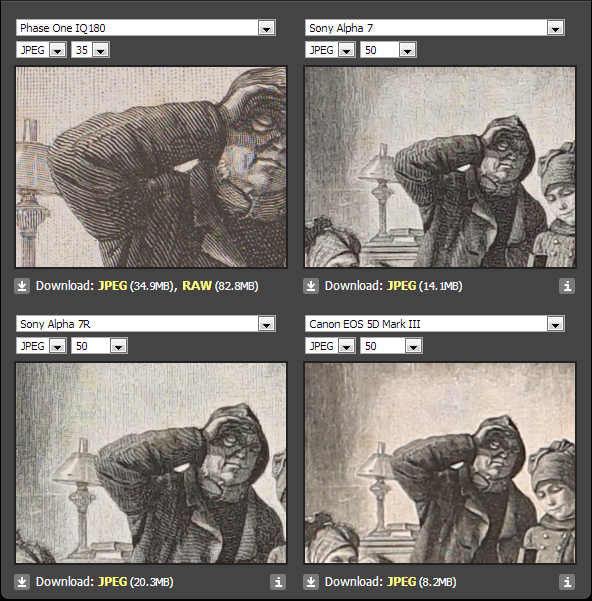592x601 pixels.
Task: Download Sony Alpha 7 JPEG 14.1MB
Action: (401, 286)
